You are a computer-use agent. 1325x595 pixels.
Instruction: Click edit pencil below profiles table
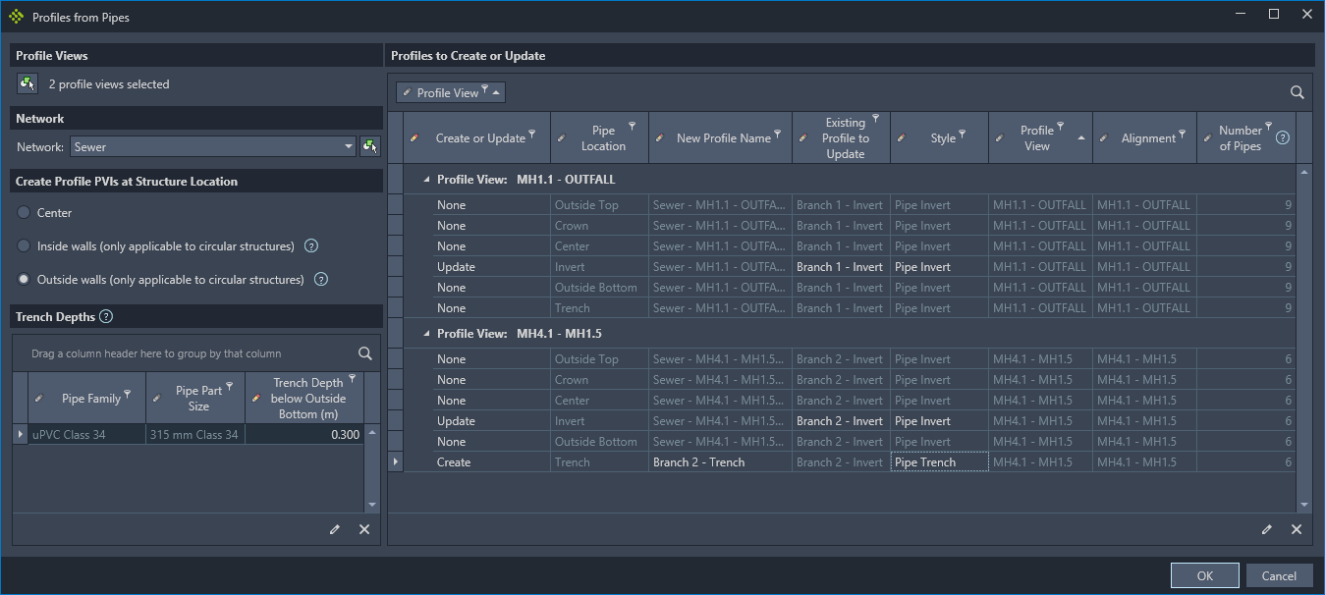point(1267,529)
